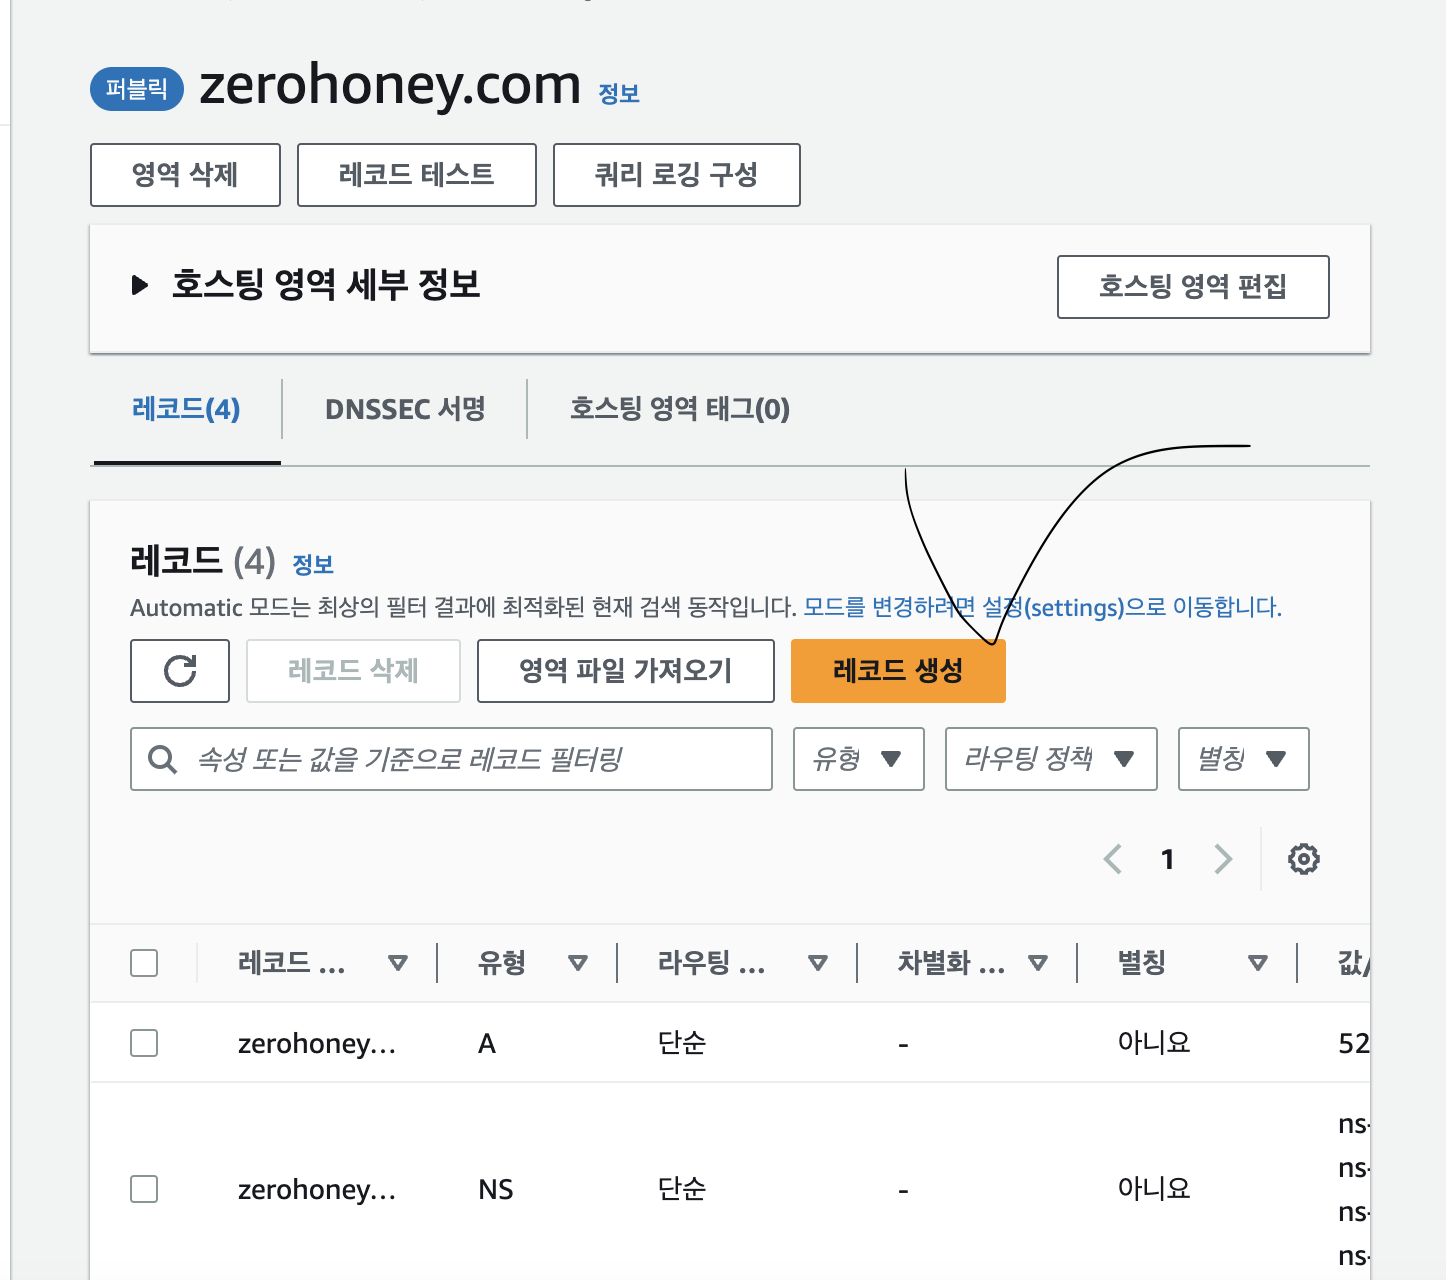Screen dimensions: 1446x1280
Task: Click 쿼리 로깅 구성 button
Action: (677, 175)
